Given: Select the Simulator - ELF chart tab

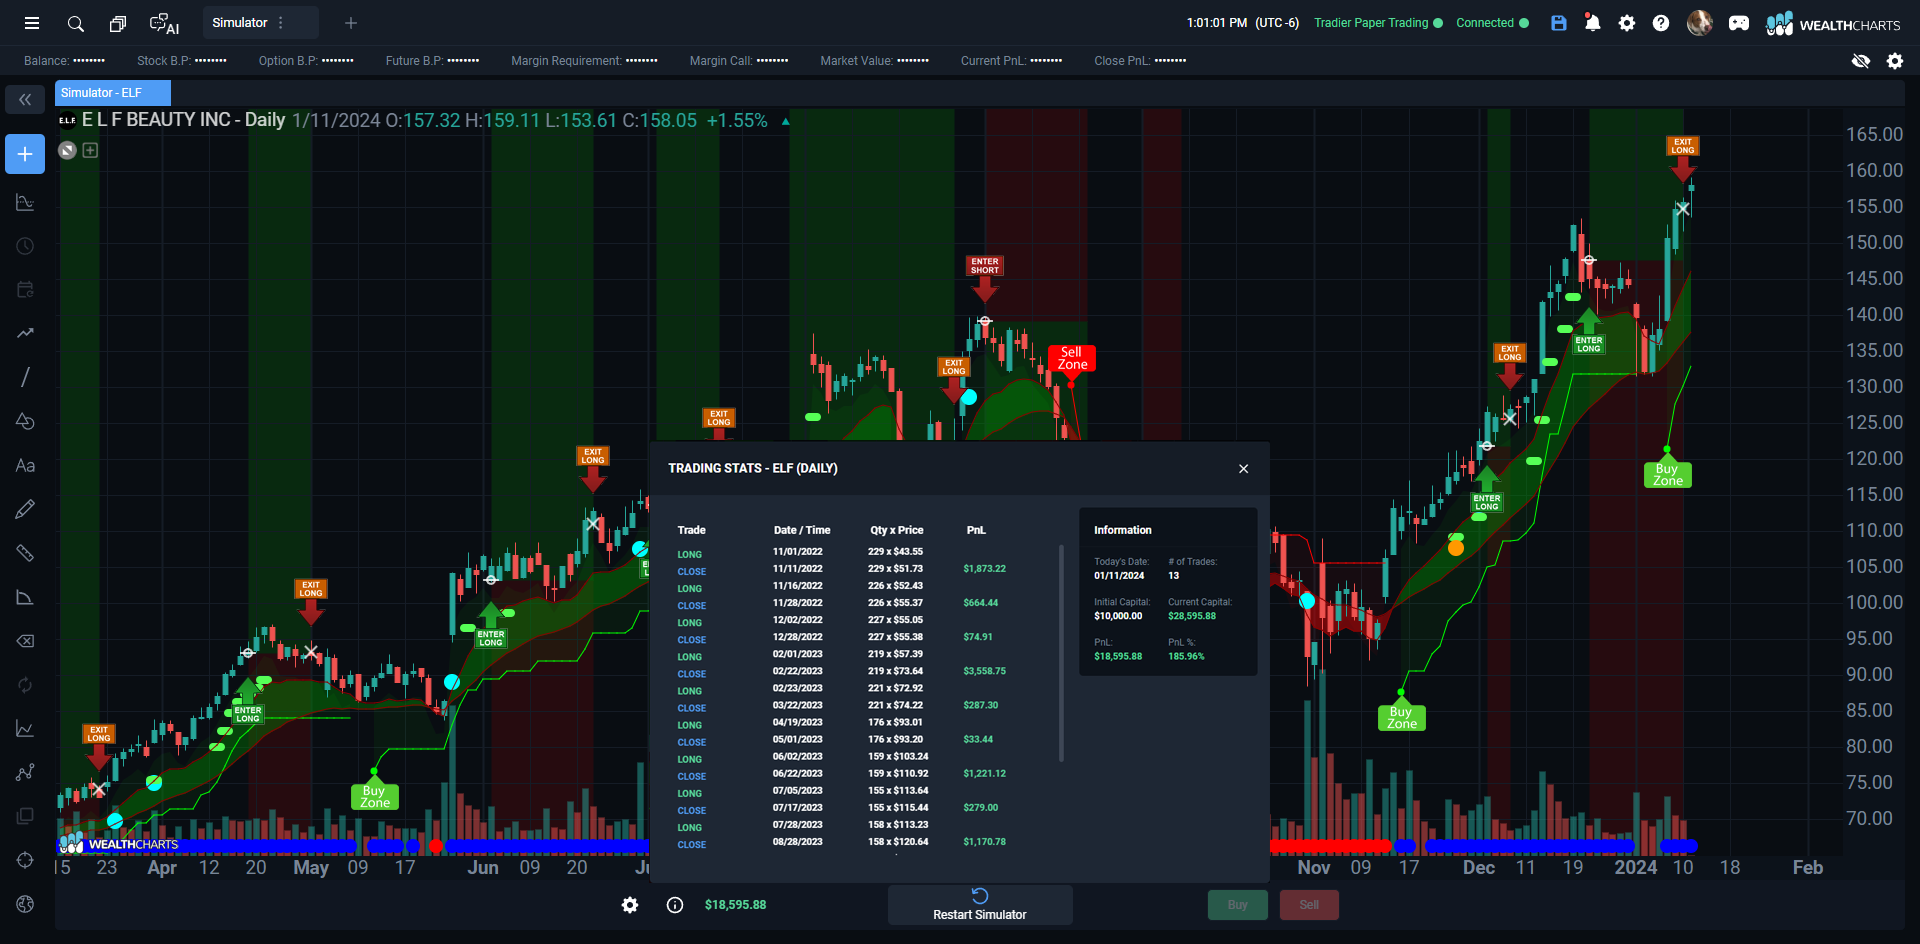Looking at the screenshot, I should (x=113, y=93).
